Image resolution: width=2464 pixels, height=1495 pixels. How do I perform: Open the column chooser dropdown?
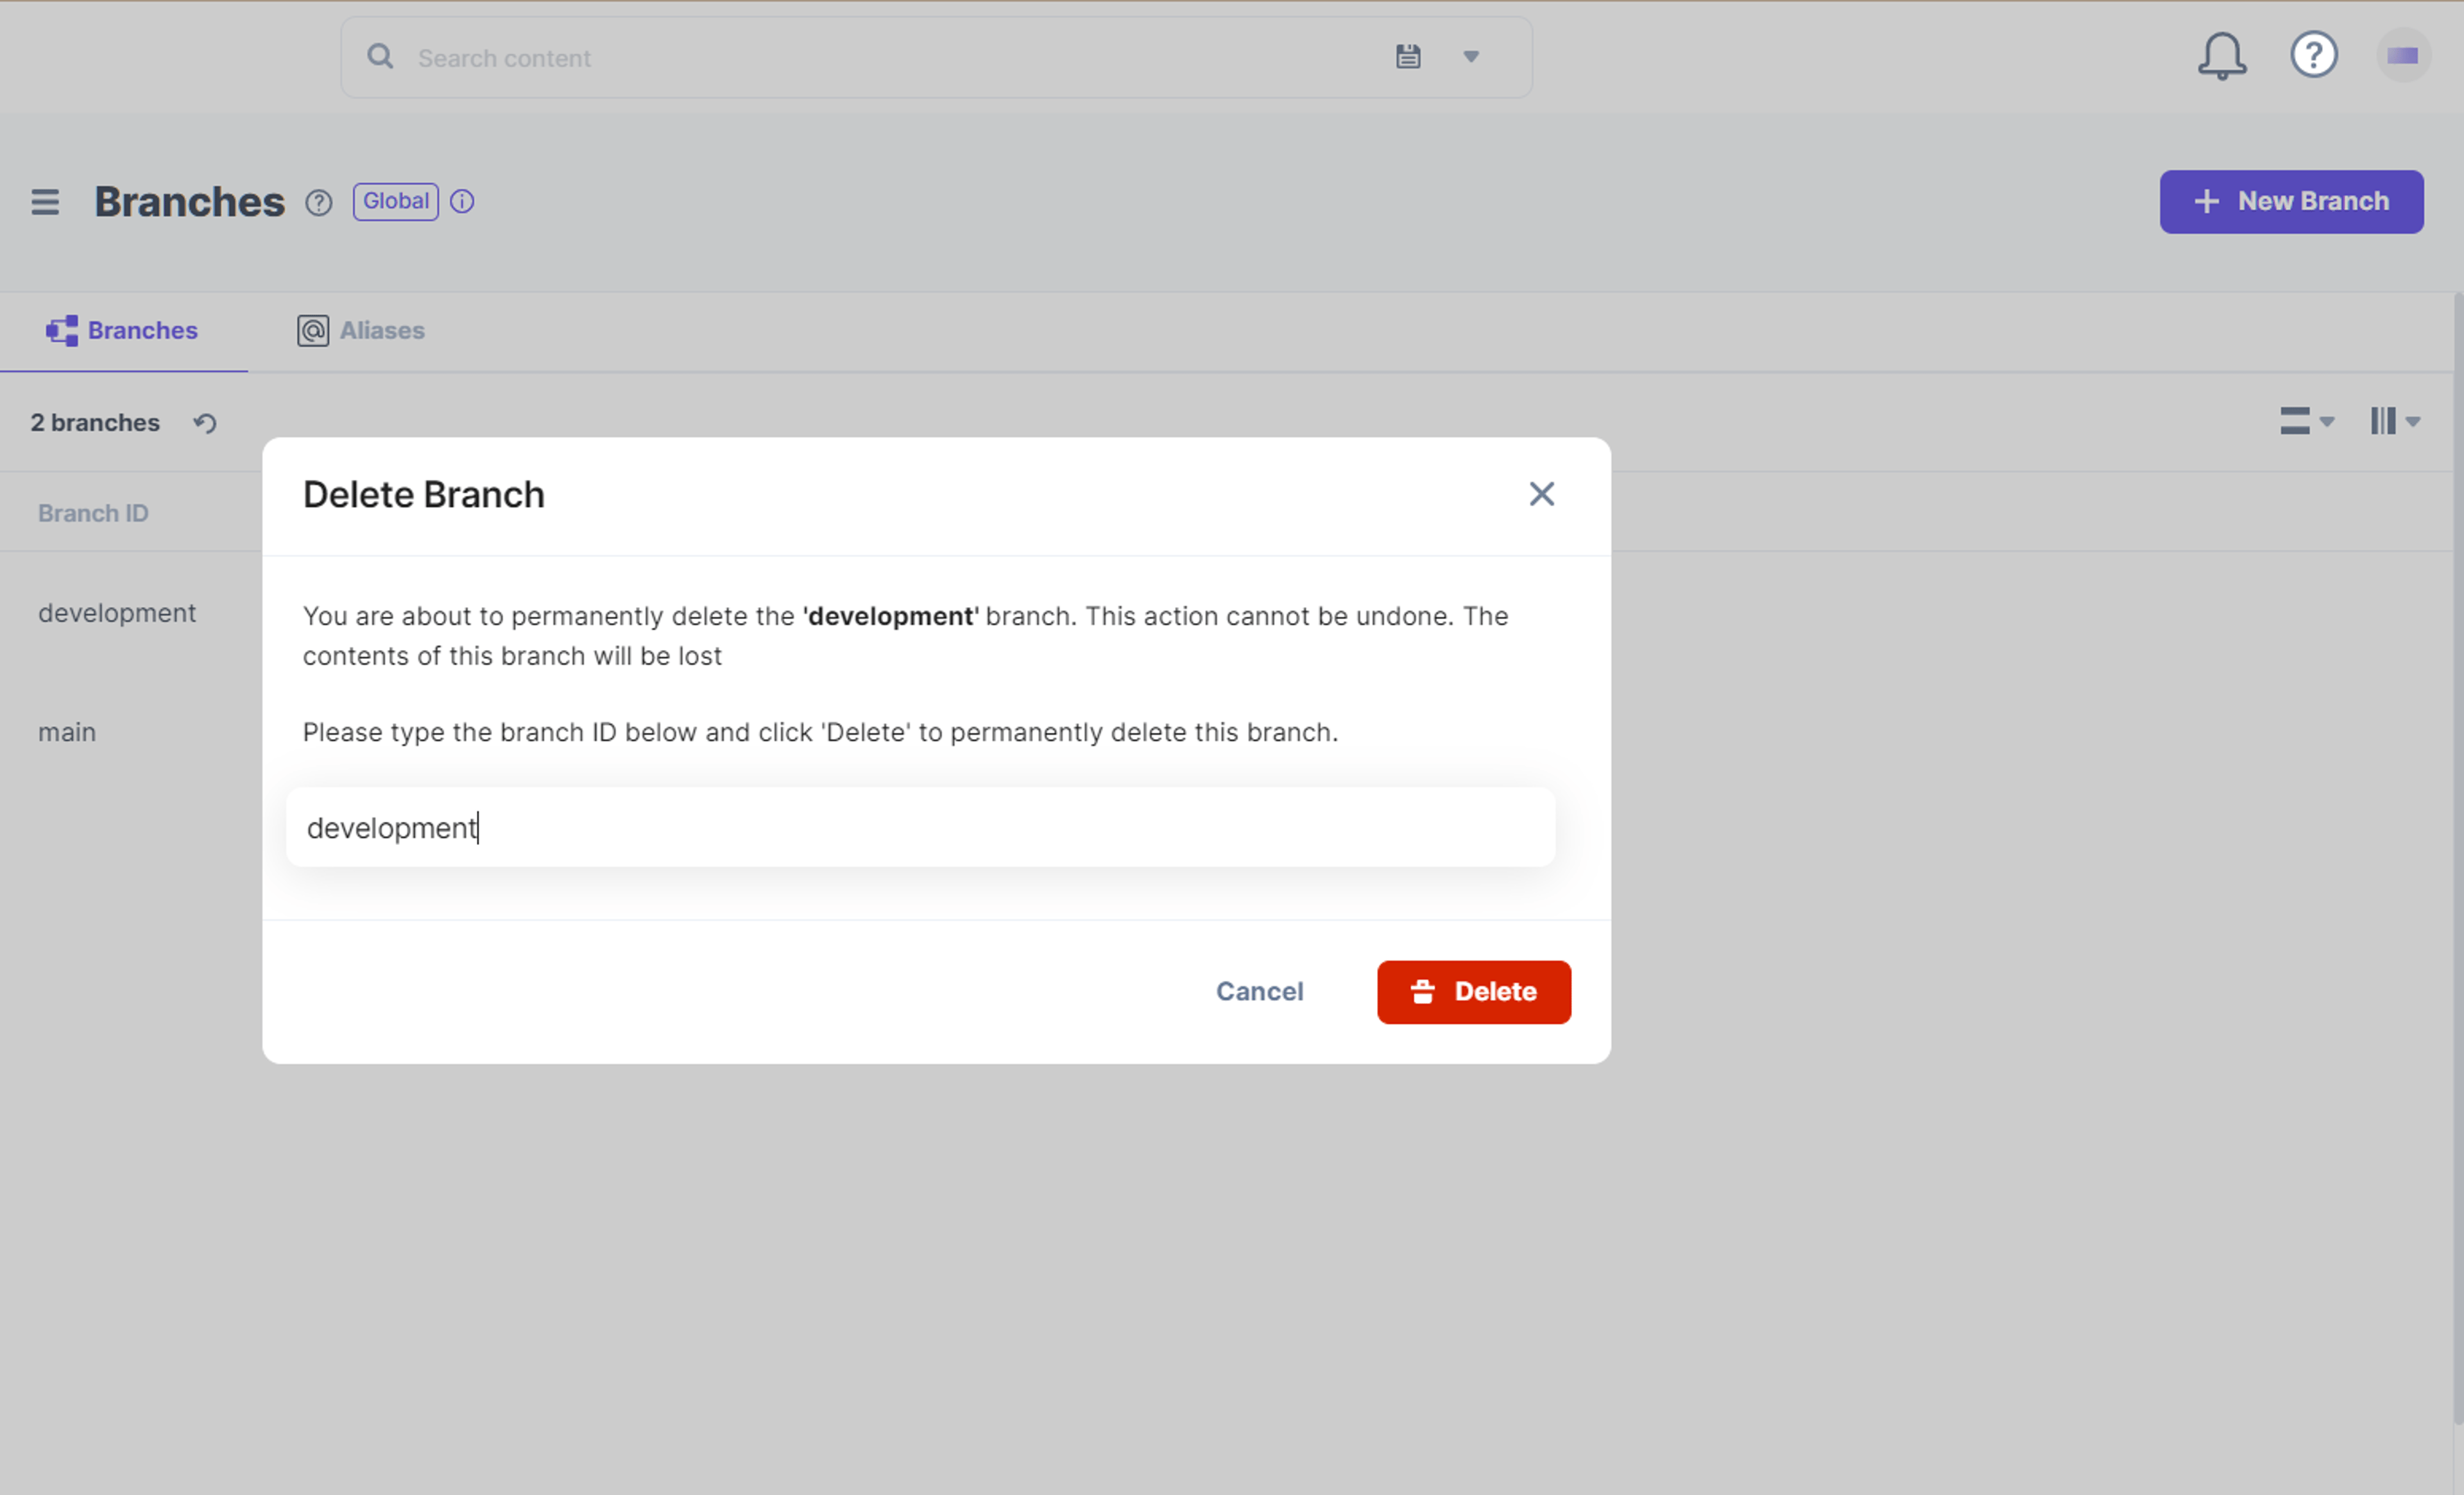(x=2394, y=421)
